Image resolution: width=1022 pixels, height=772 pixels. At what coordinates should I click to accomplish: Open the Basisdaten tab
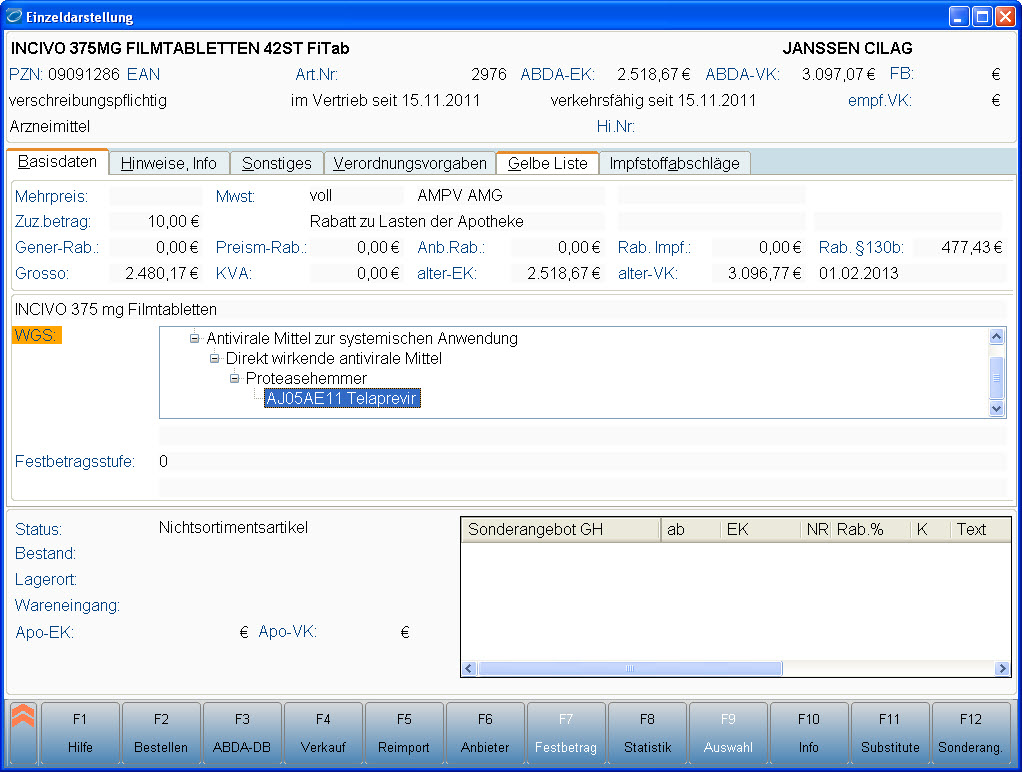click(x=57, y=162)
